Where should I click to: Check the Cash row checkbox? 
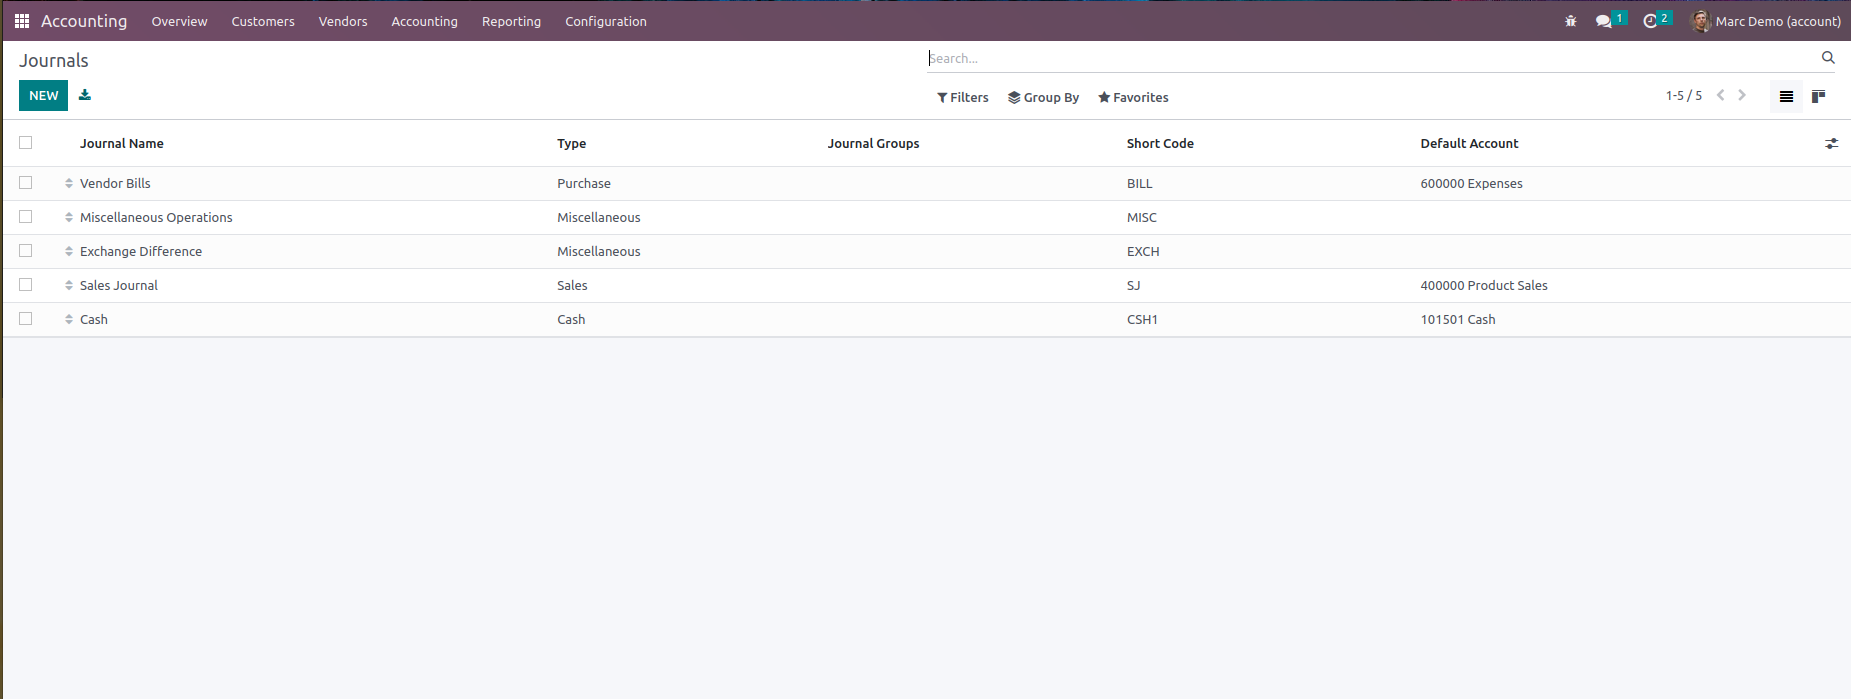coord(26,319)
